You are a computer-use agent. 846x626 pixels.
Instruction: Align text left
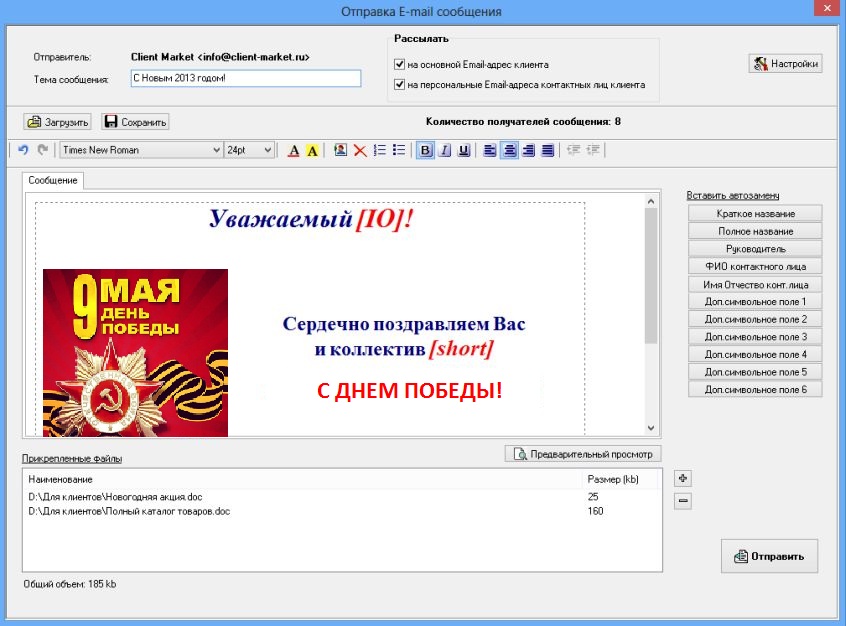tap(489, 151)
